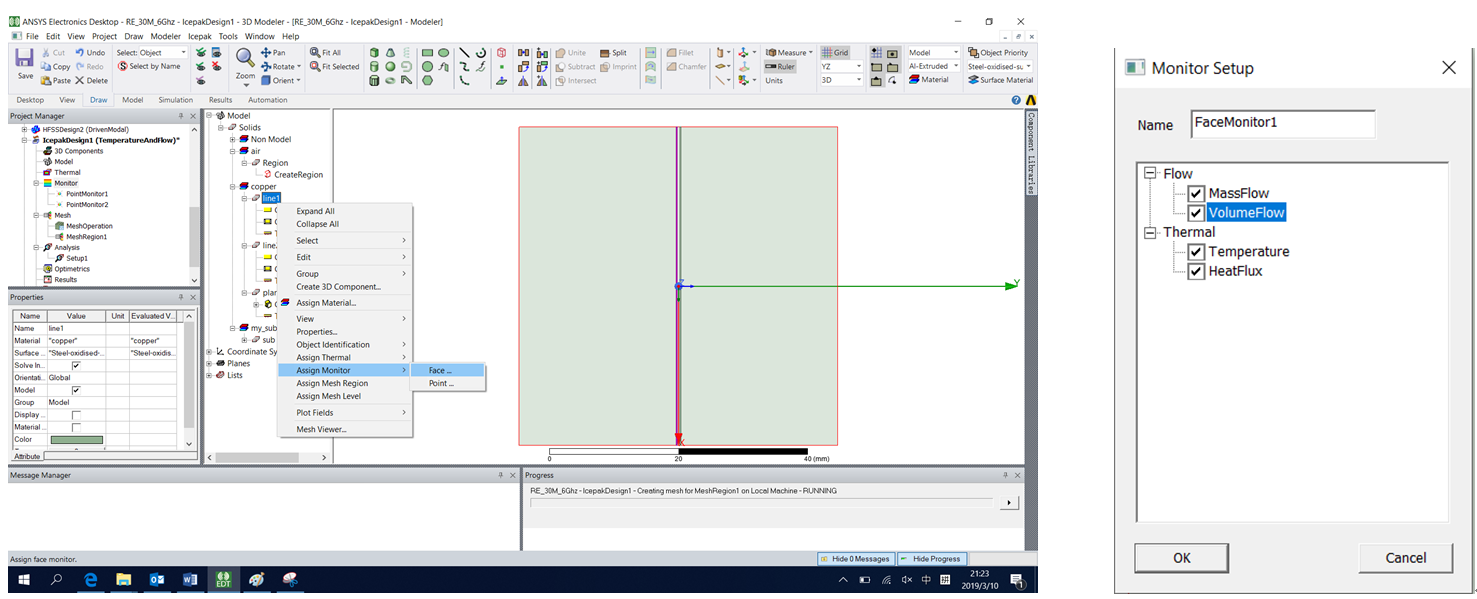Toggle the Solve Inside checkbox in Properties
1477x599 pixels.
click(76, 365)
